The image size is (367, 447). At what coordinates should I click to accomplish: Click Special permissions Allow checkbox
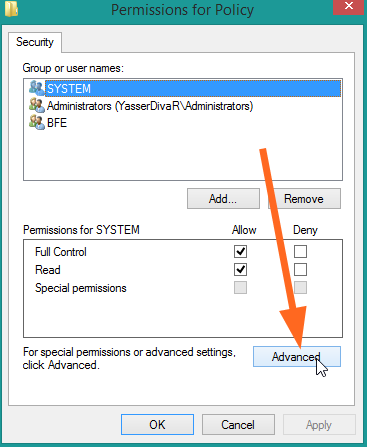coord(240,287)
